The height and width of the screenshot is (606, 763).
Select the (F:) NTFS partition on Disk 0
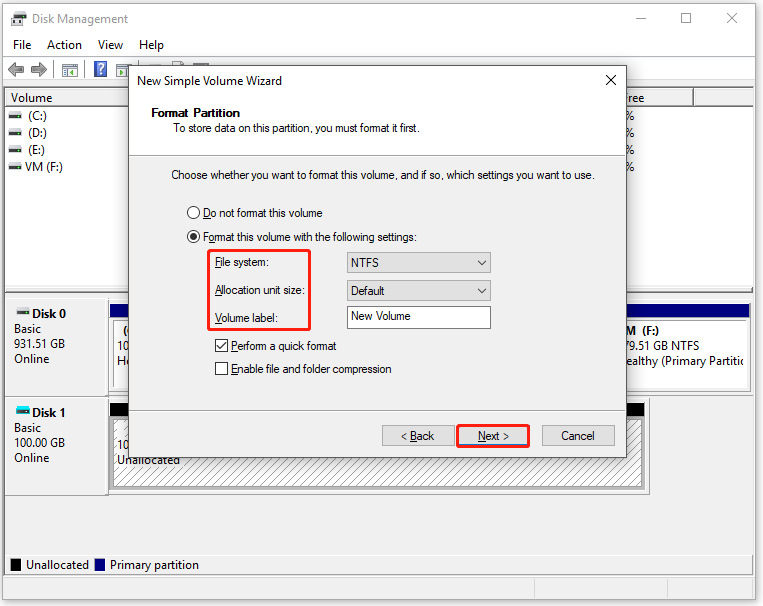pyautogui.click(x=687, y=354)
